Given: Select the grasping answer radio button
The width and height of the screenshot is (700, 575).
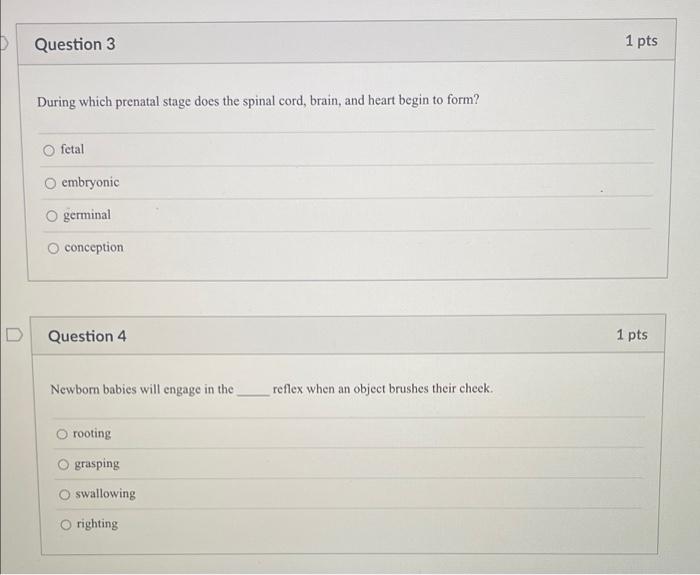Looking at the screenshot, I should coord(63,465).
